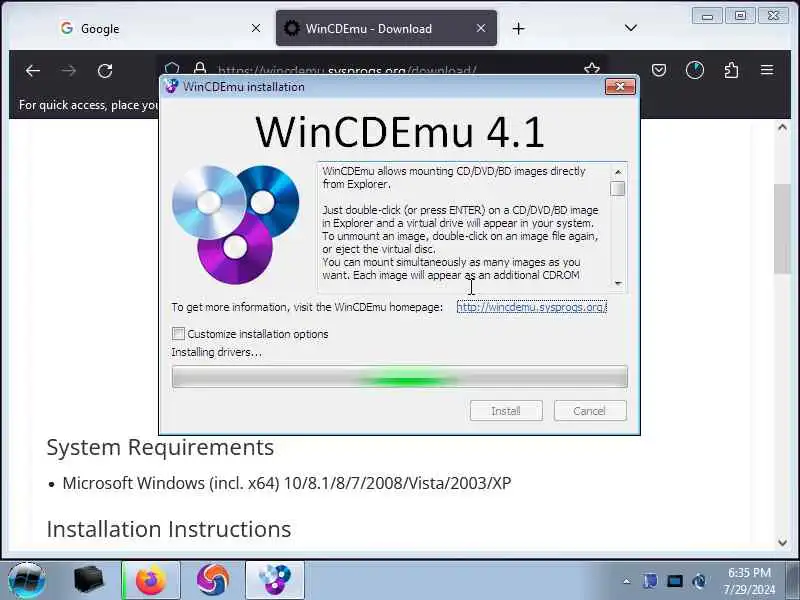
Task: Click the Firefox taskbar icon
Action: 151,581
